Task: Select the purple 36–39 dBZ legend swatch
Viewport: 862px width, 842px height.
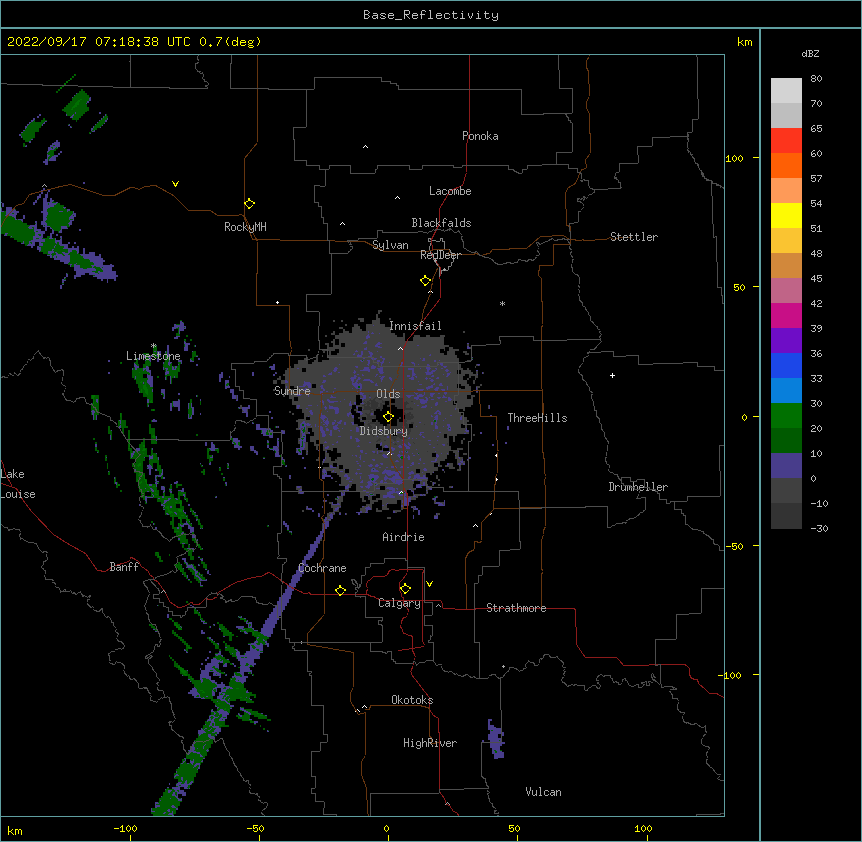Action: 786,341
